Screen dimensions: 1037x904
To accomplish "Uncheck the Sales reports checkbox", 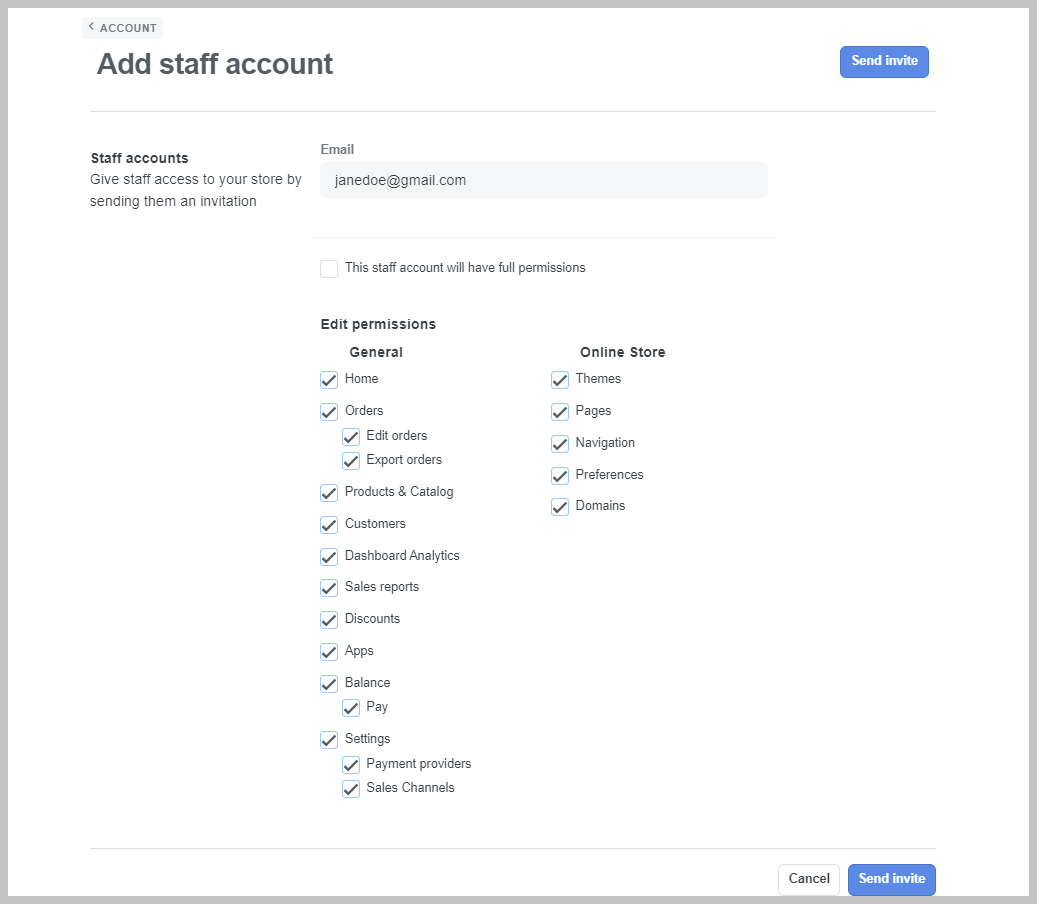I will 329,587.
